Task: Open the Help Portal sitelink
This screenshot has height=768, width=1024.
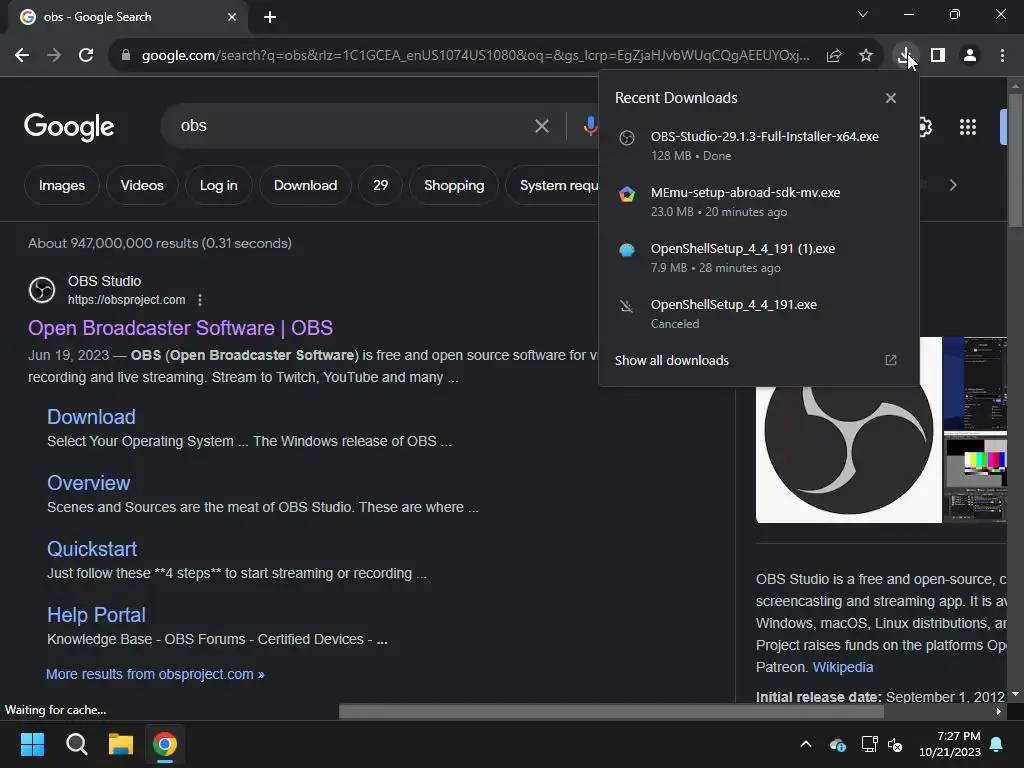Action: [x=96, y=615]
